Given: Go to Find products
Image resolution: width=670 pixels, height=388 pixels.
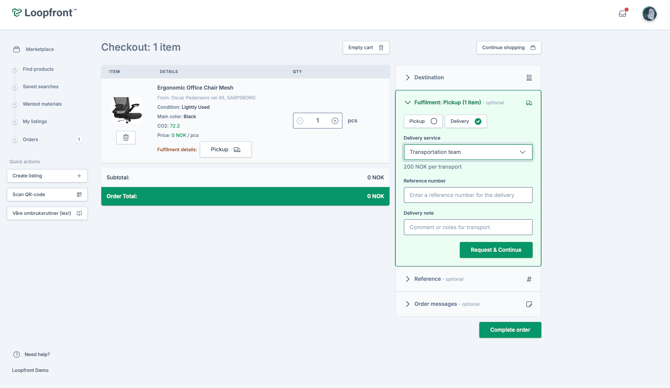Looking at the screenshot, I should click(38, 69).
